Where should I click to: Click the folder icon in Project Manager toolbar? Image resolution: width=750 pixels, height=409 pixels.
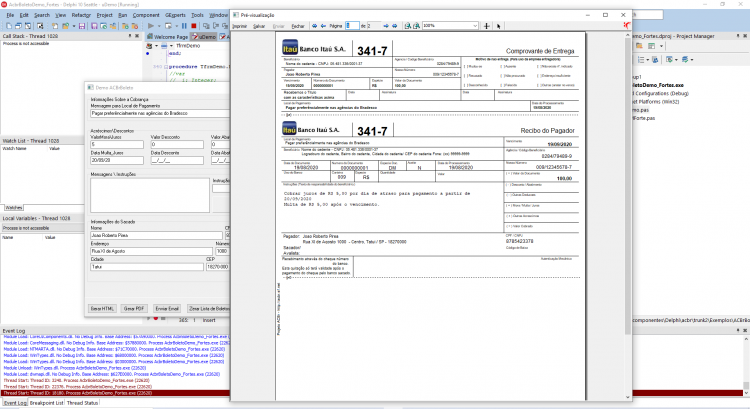coord(640,46)
